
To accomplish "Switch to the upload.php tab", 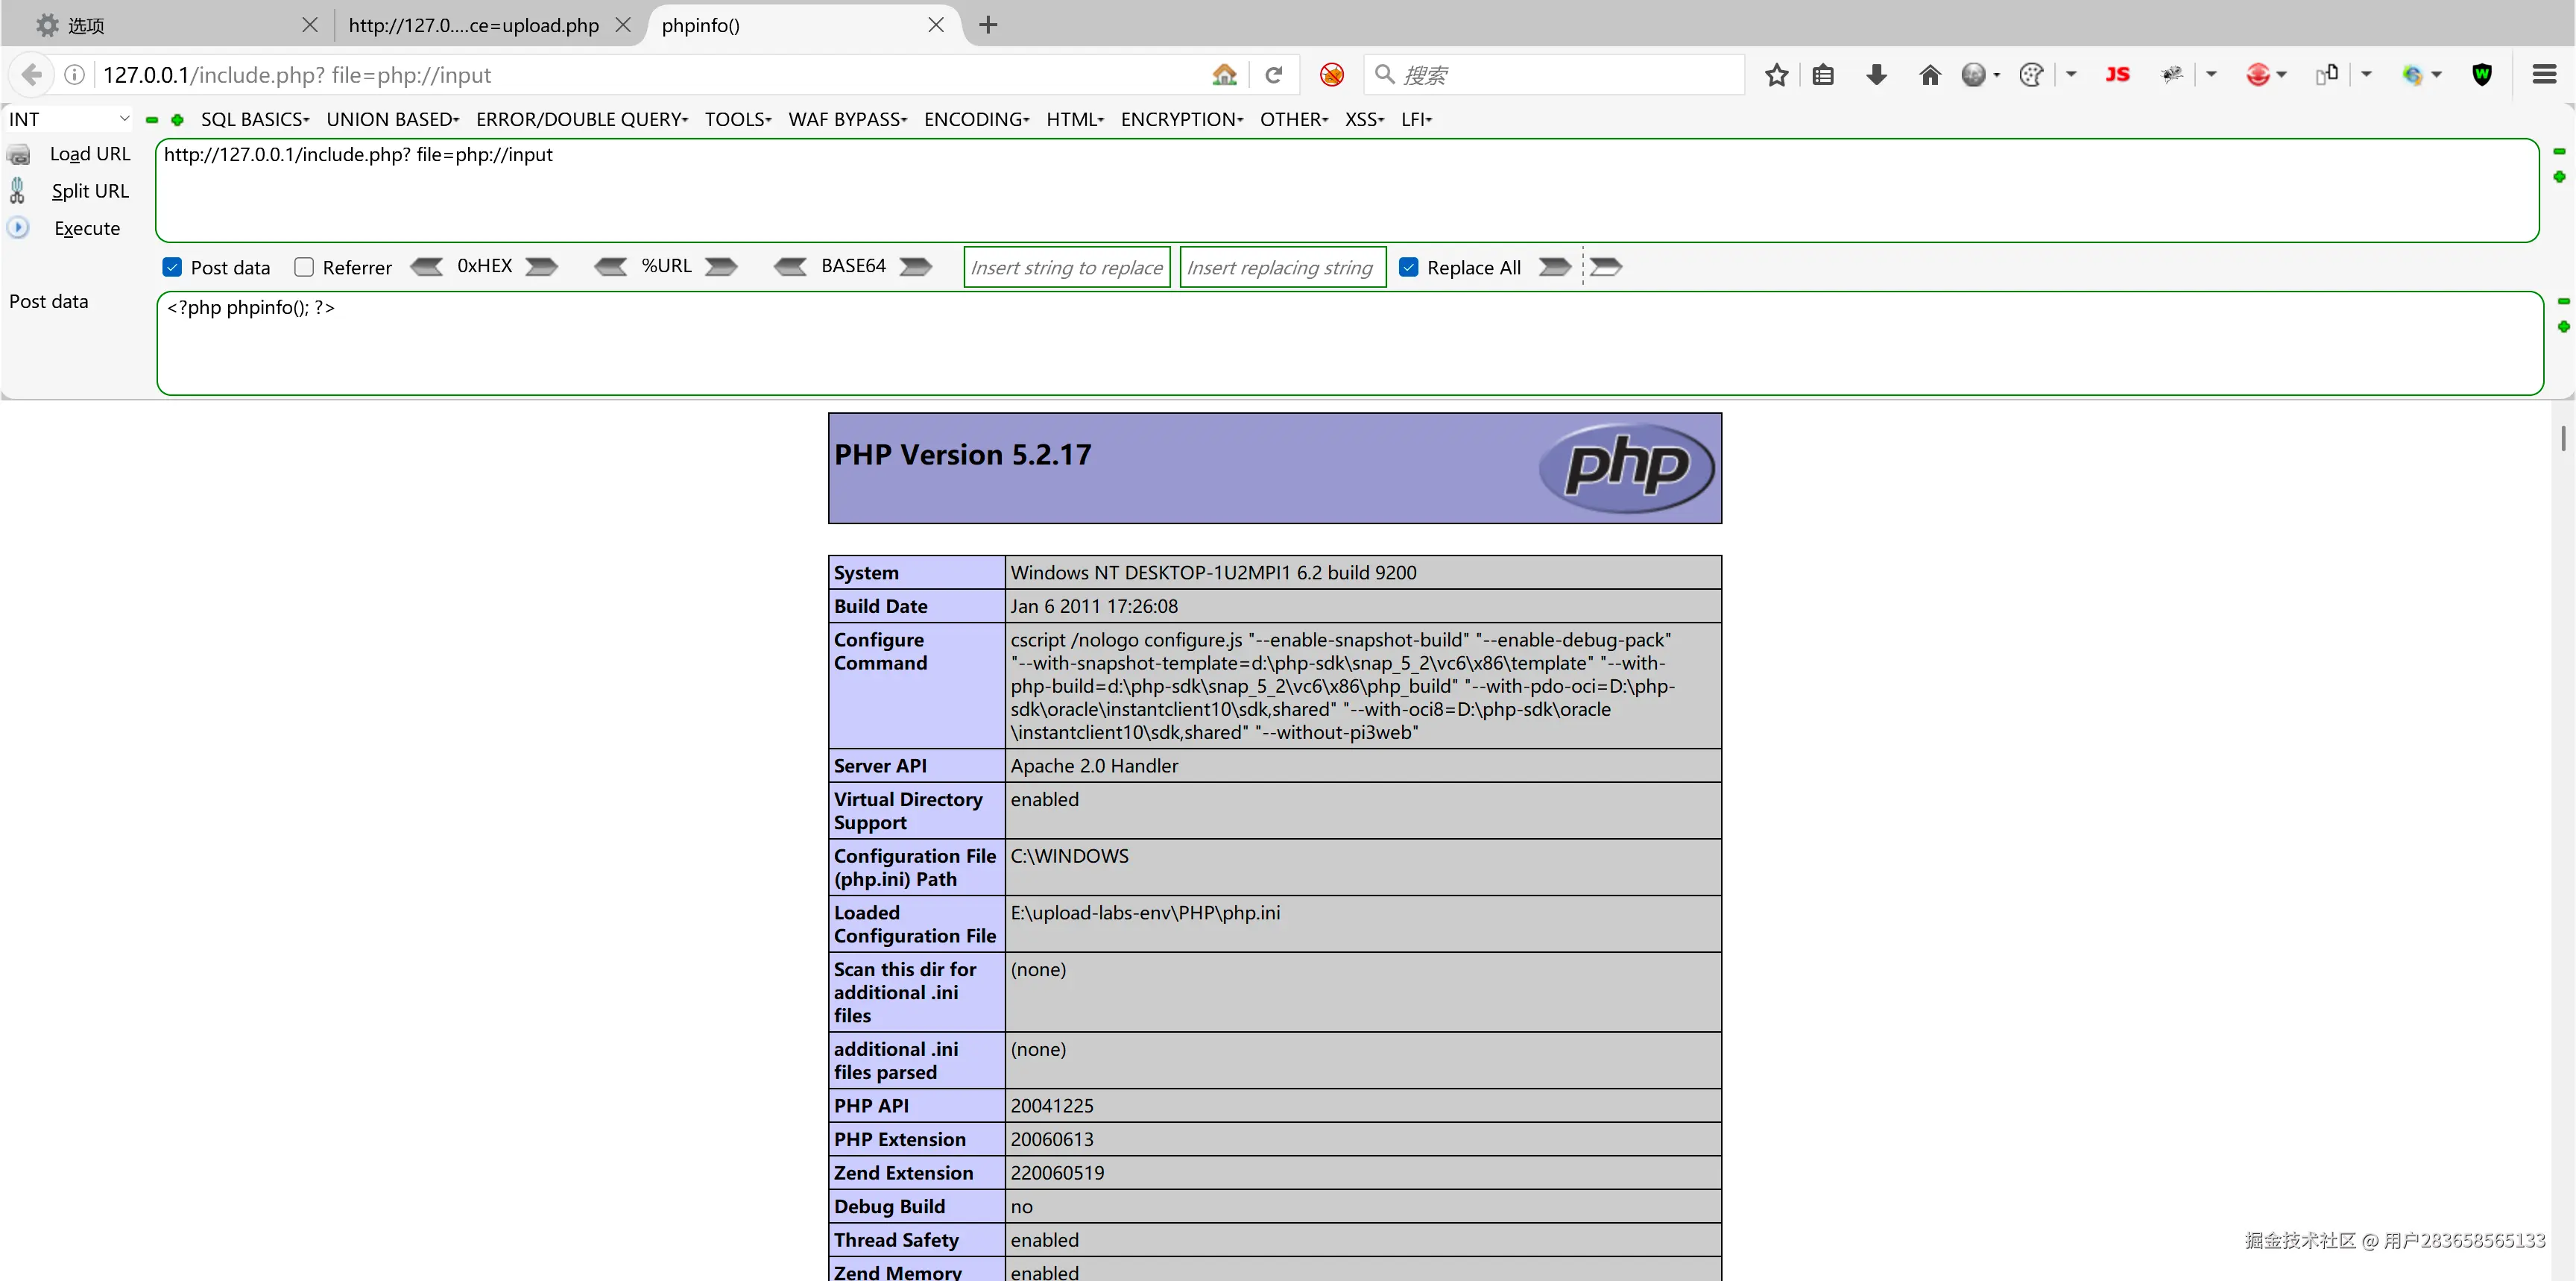I will [474, 26].
